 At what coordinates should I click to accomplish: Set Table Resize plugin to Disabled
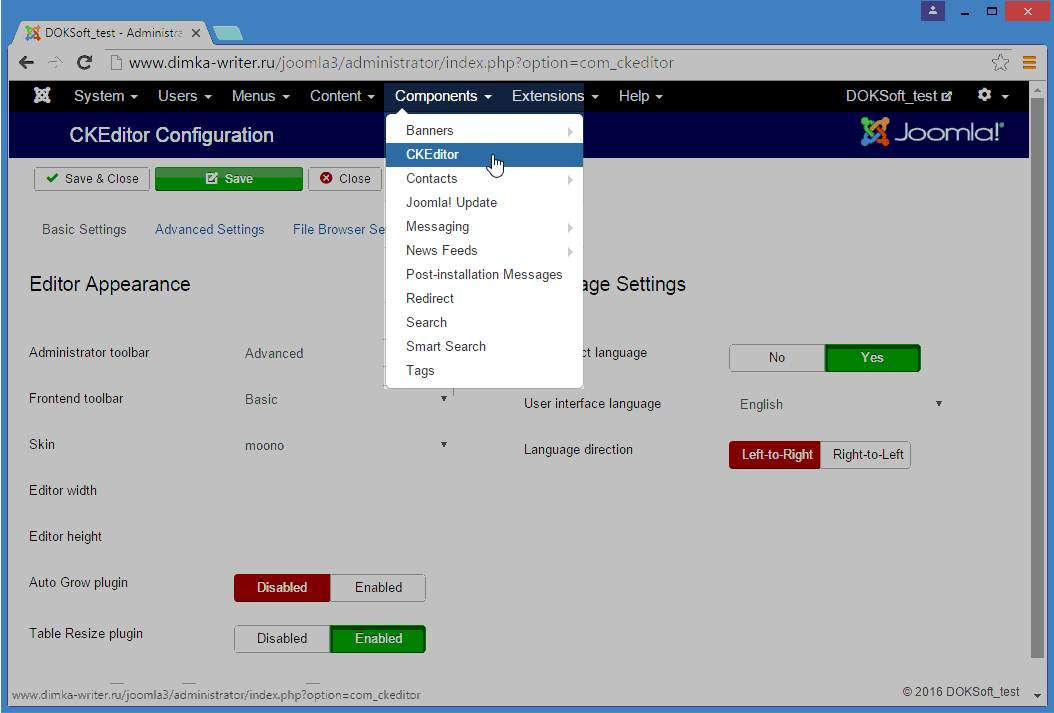[x=282, y=639]
